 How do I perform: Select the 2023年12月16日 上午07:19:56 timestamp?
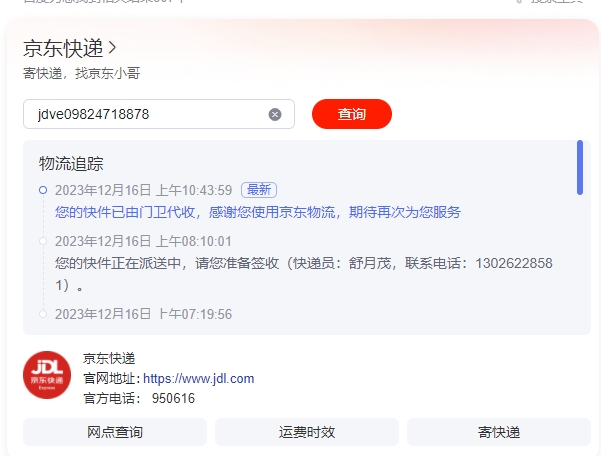[143, 314]
